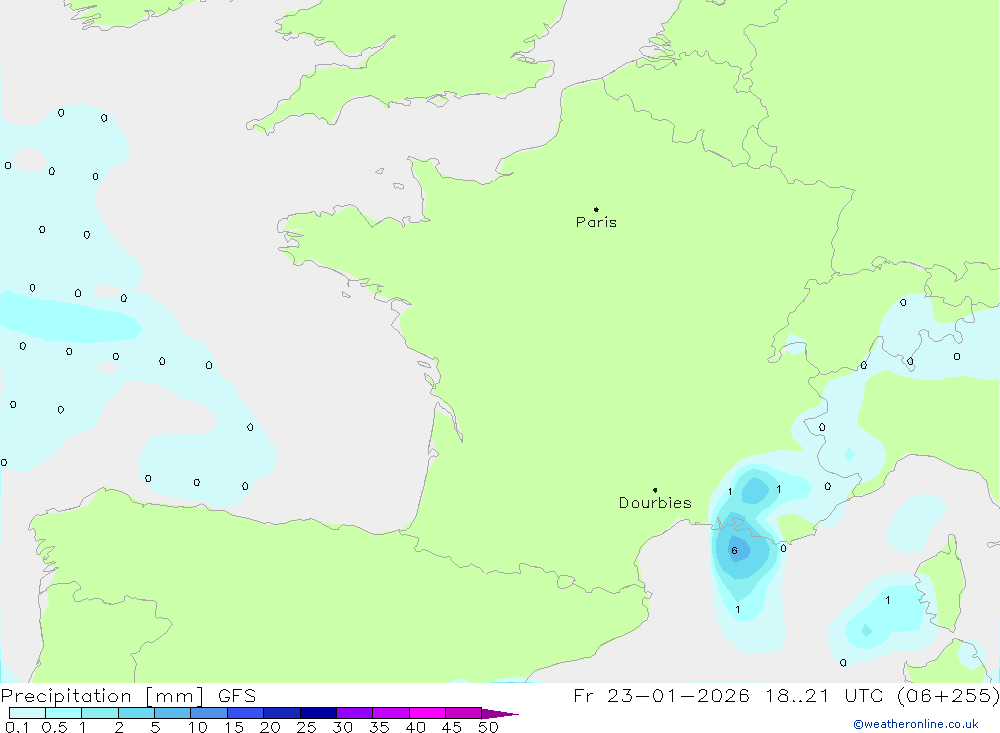
Task: Click the Paris city label
Action: pos(596,222)
